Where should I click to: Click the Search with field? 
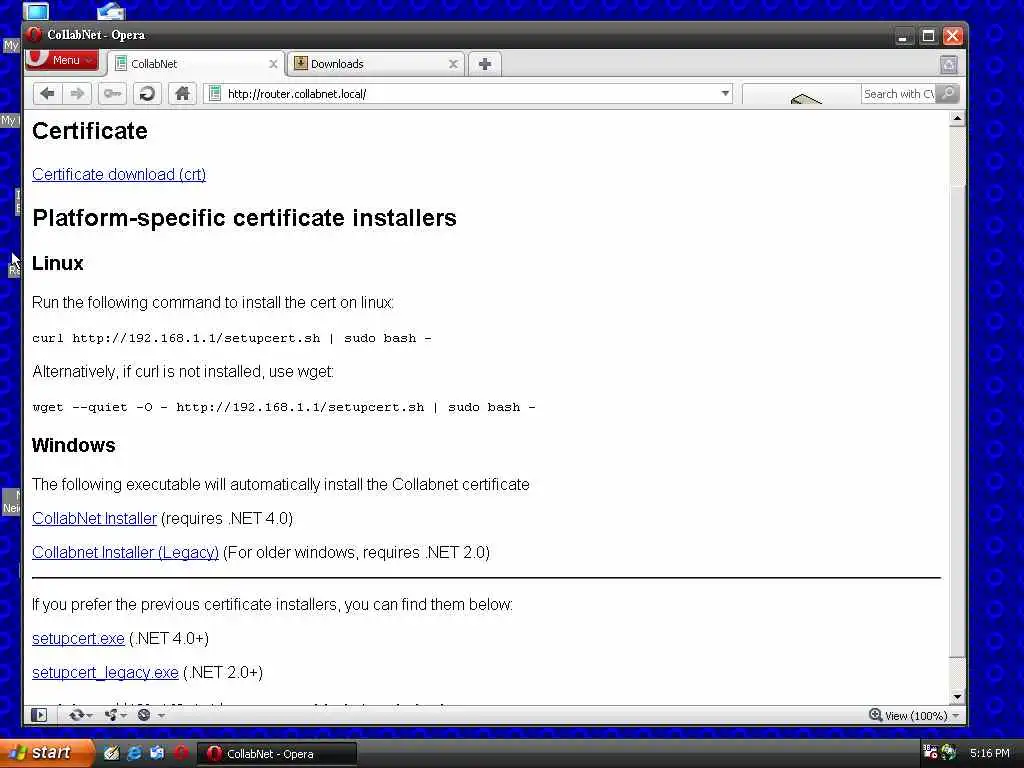[x=899, y=94]
